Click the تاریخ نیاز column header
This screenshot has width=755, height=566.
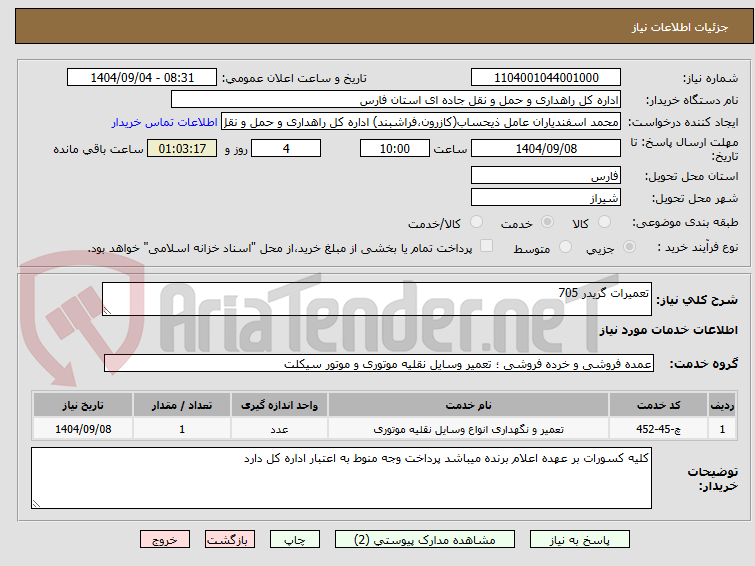83,405
